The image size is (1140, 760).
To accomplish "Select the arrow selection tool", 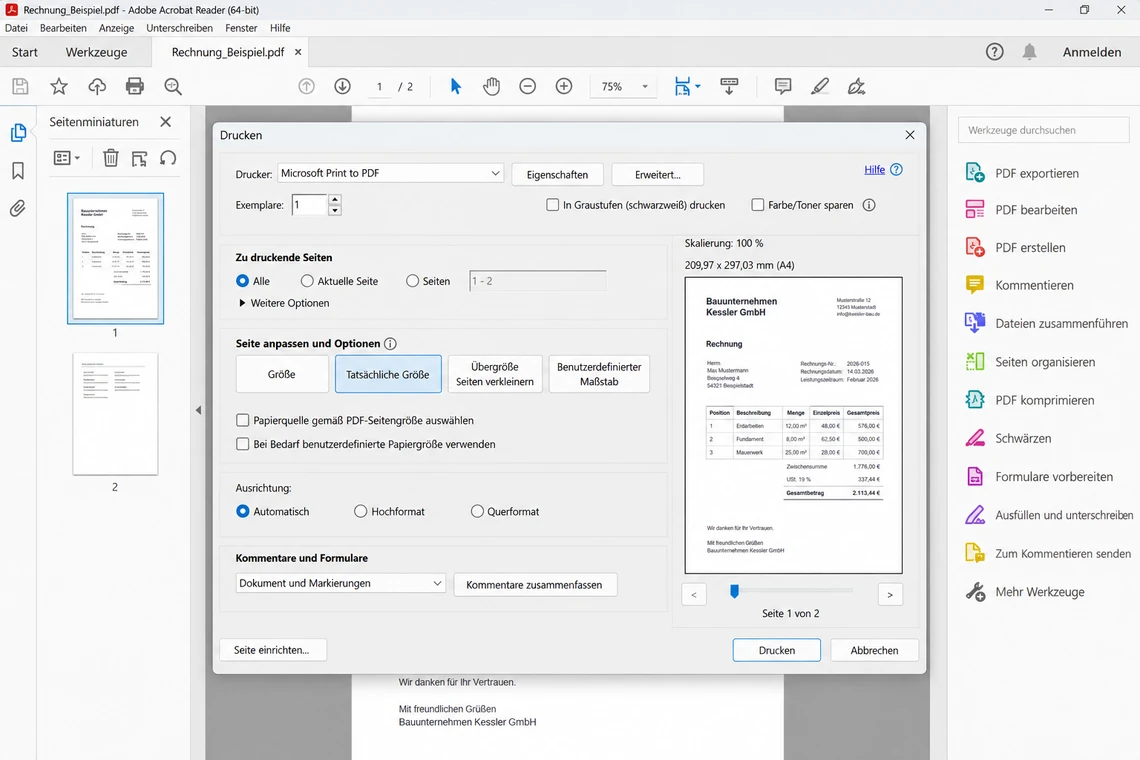I will point(456,87).
